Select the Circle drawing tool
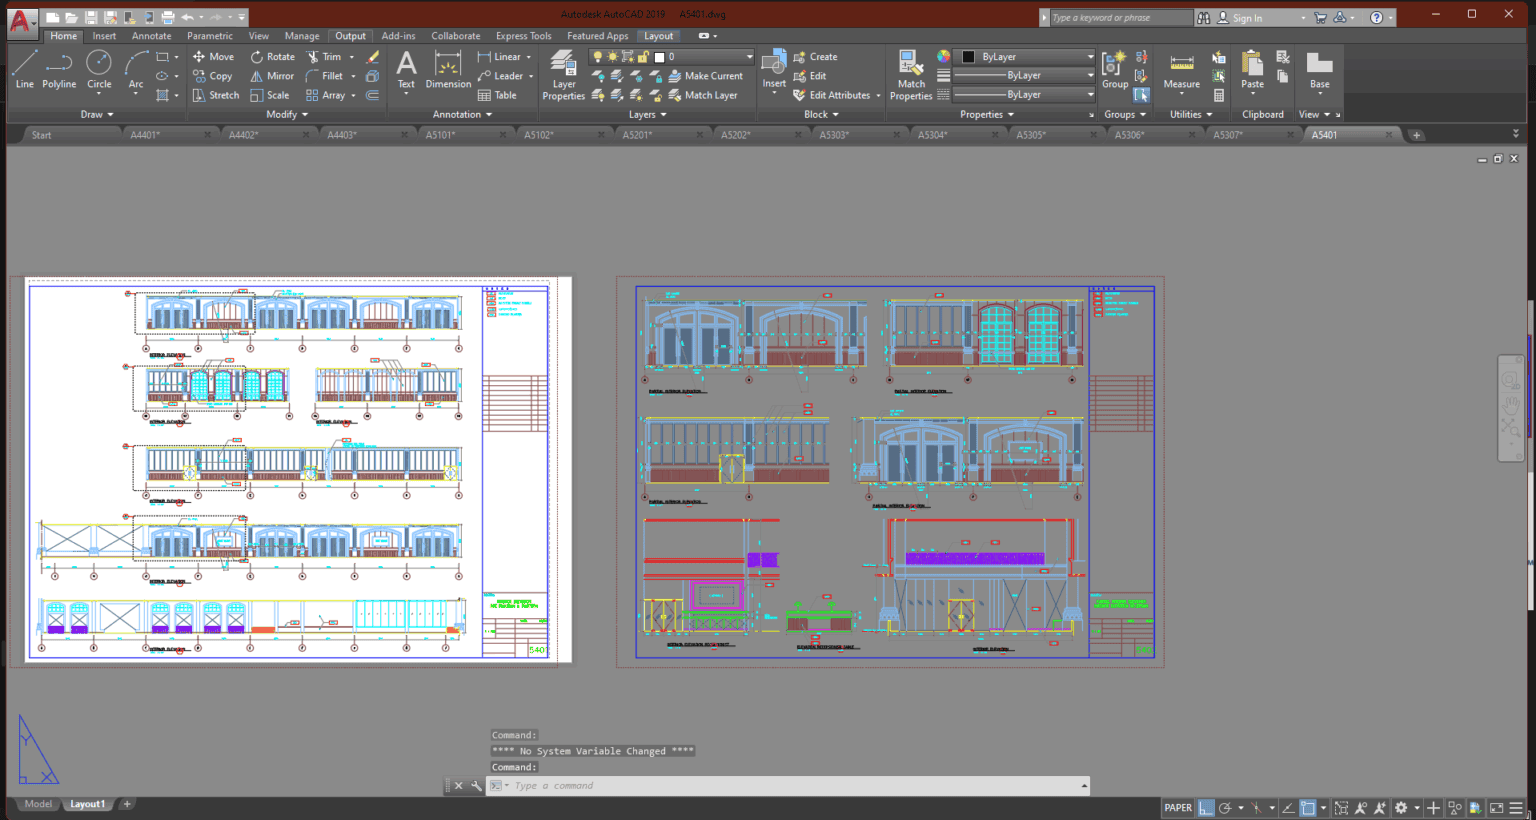Viewport: 1536px width, 820px height. [99, 71]
